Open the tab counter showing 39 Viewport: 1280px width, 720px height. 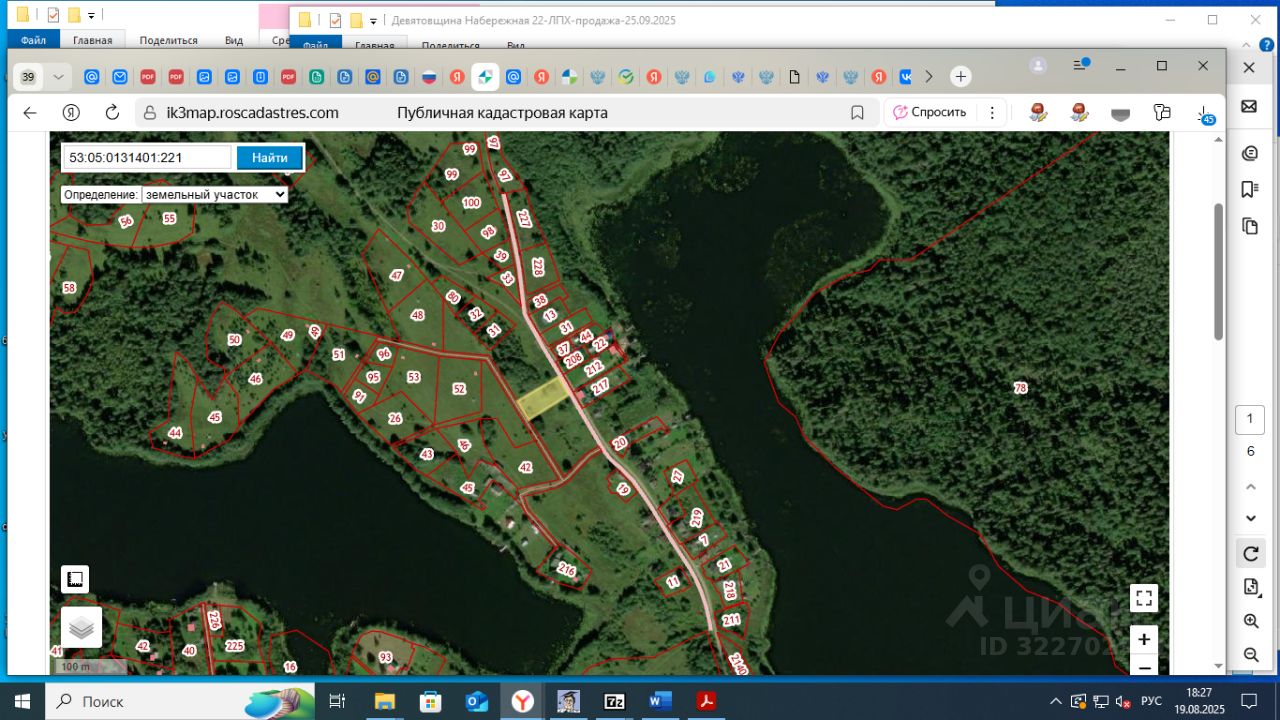(x=28, y=77)
